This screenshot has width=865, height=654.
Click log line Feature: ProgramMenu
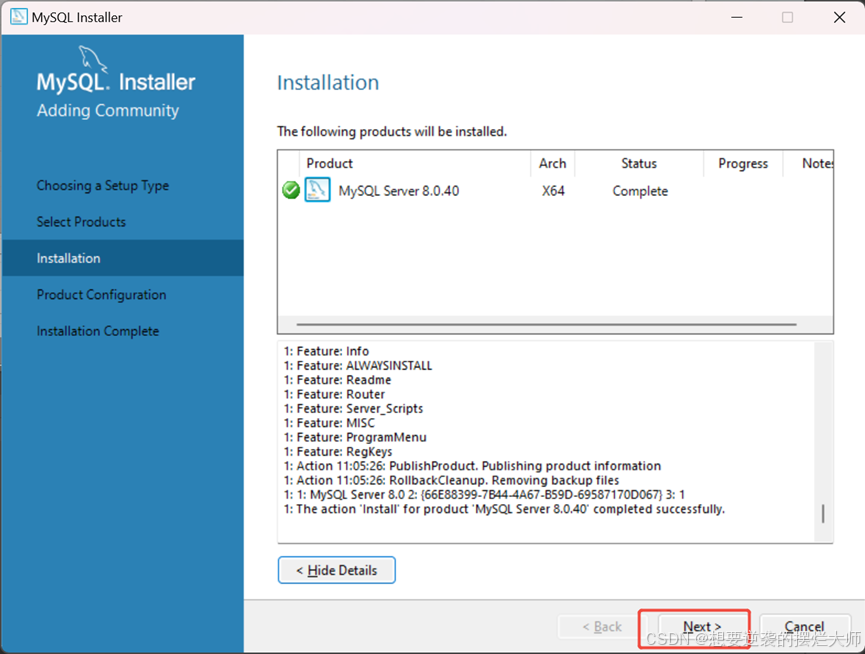[x=355, y=437]
